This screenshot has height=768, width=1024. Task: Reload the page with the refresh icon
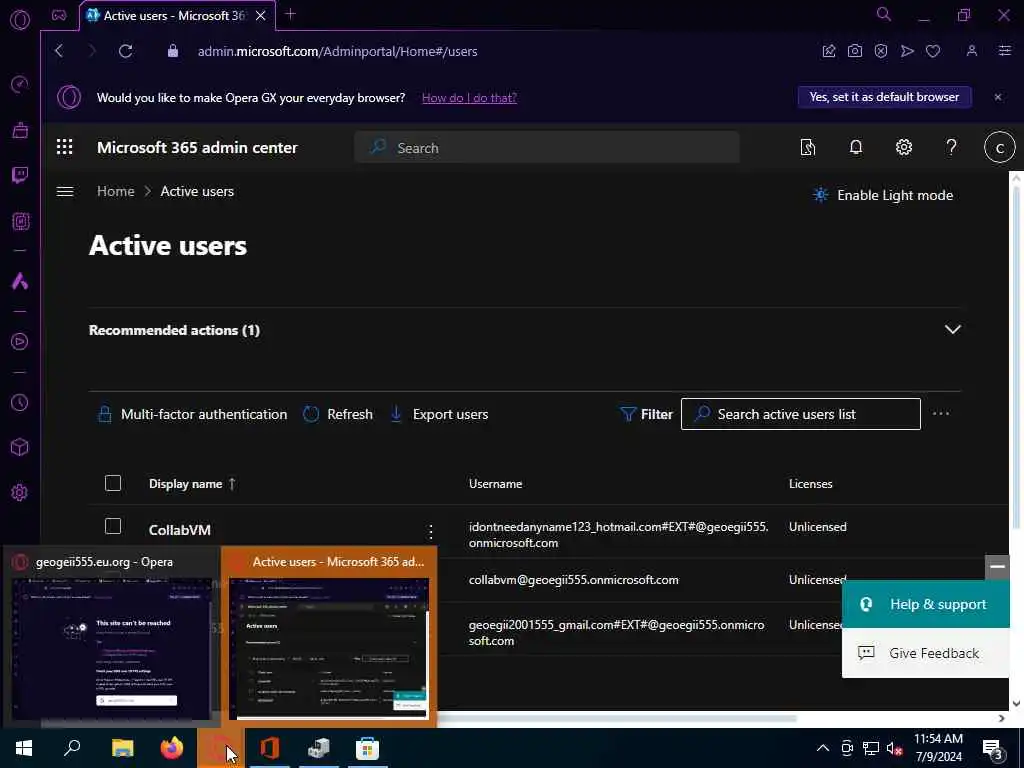pos(125,51)
